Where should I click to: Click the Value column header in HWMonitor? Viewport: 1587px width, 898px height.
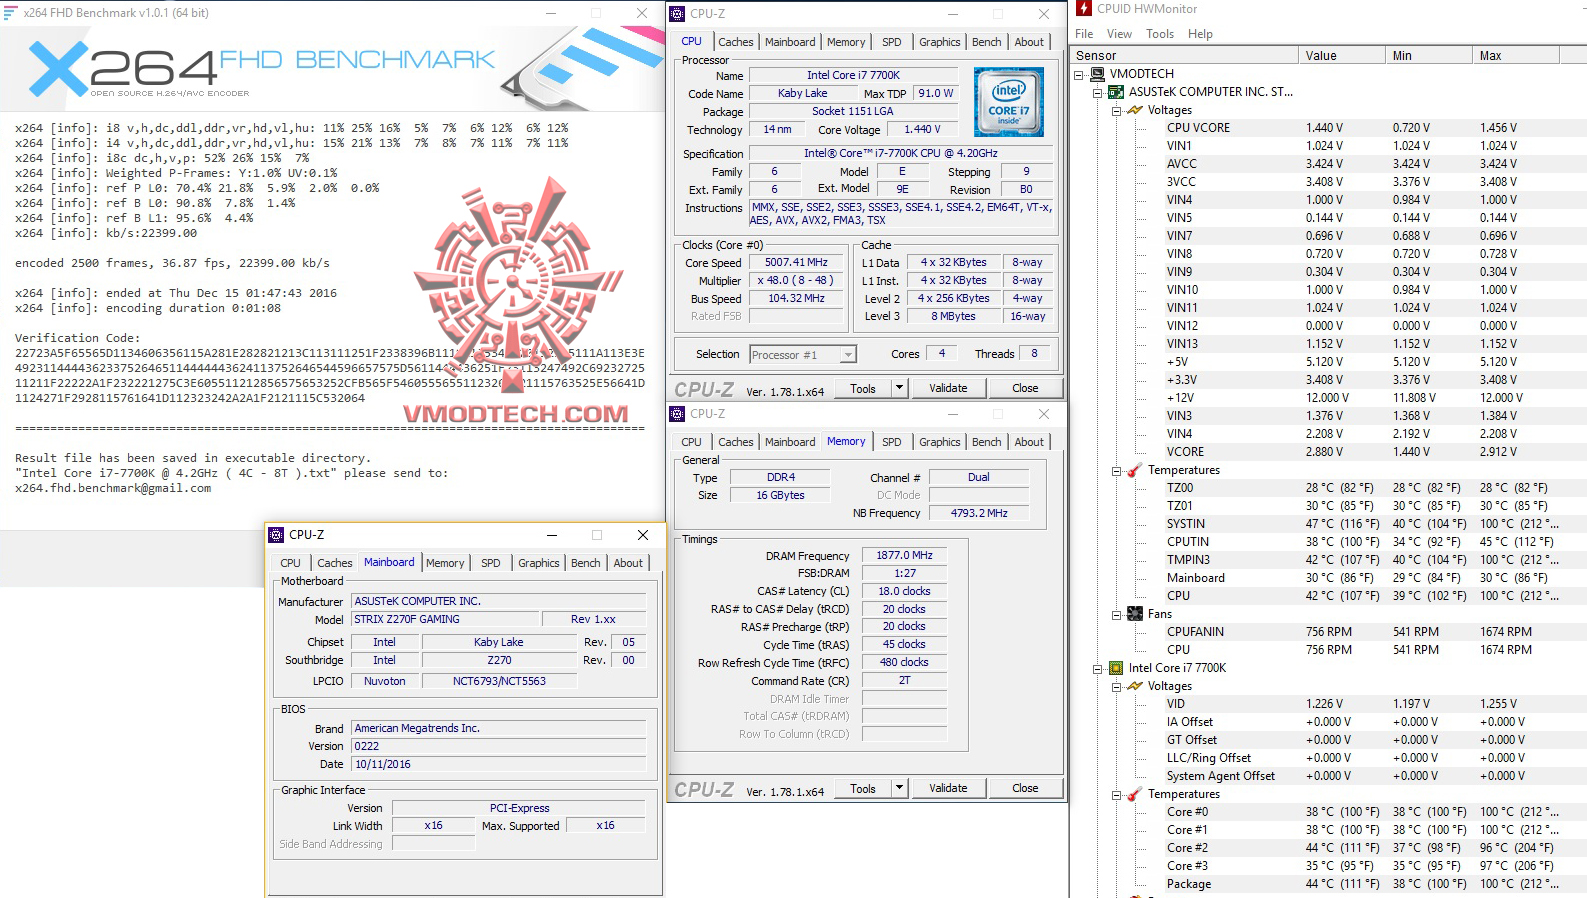[x=1341, y=56]
